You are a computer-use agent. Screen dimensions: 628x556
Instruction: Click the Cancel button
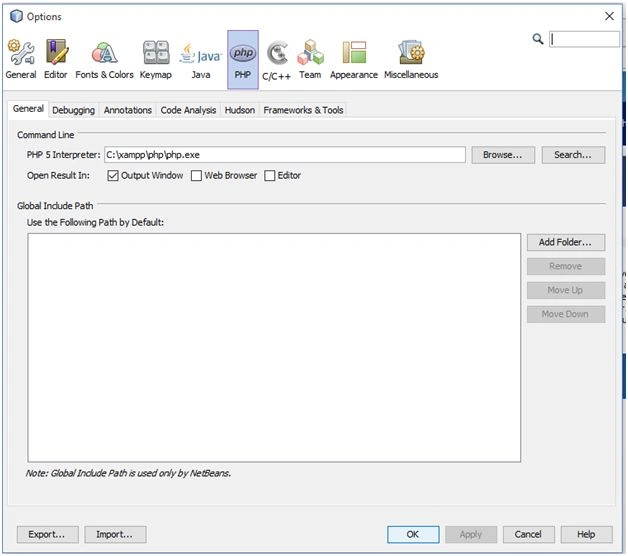click(528, 534)
